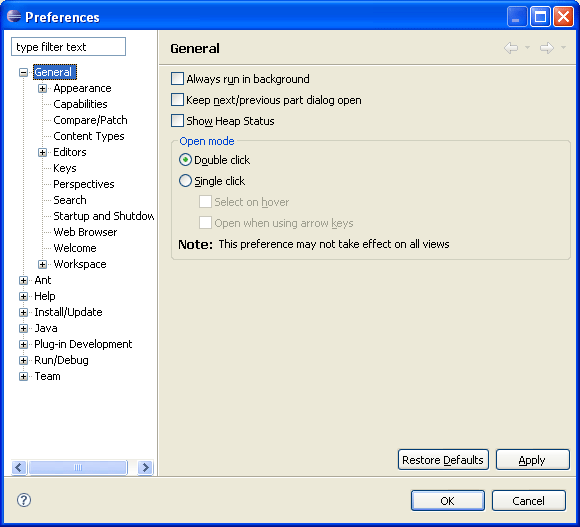The height and width of the screenshot is (527, 580).
Task: Select Single click open mode
Action: pyautogui.click(x=185, y=181)
